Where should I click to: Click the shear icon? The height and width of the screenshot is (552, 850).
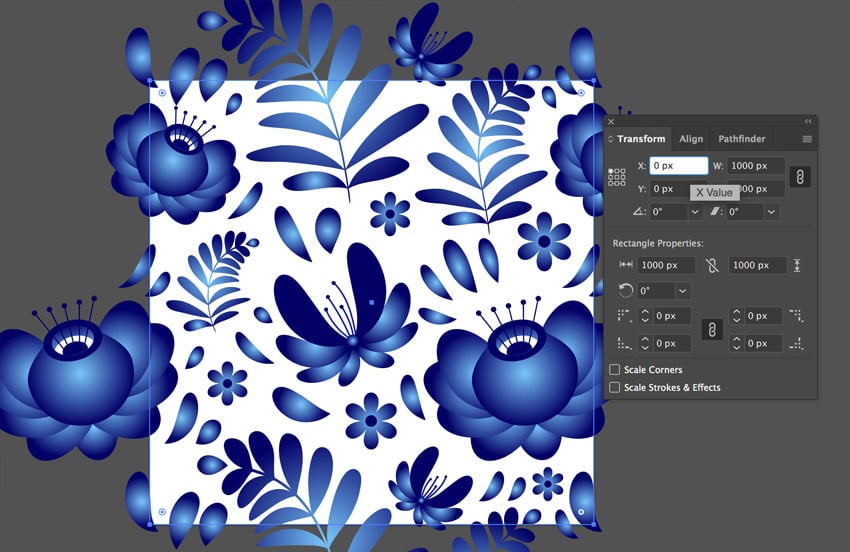coord(716,211)
